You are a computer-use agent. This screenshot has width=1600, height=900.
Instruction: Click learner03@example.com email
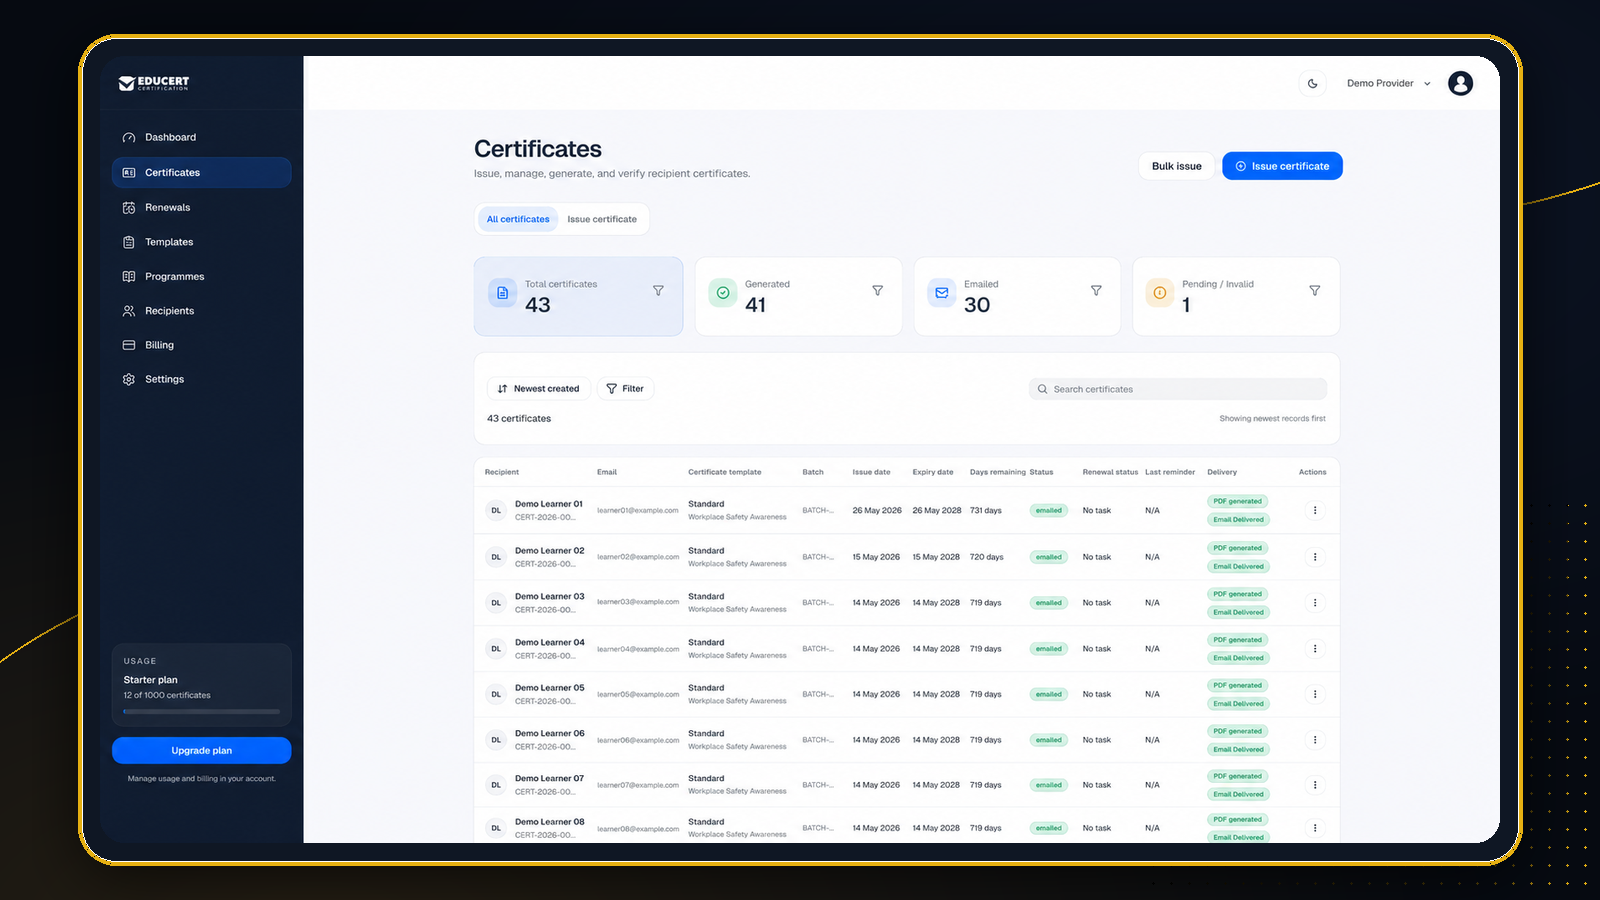(x=638, y=602)
